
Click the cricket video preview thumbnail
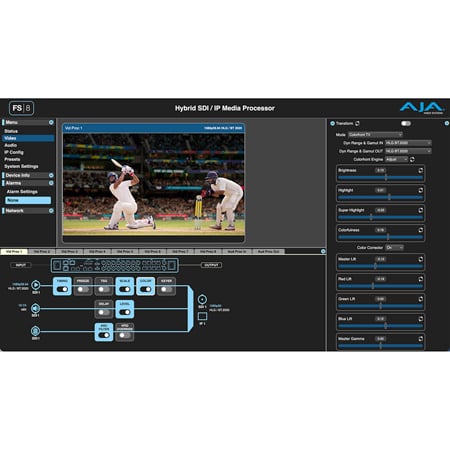154,184
